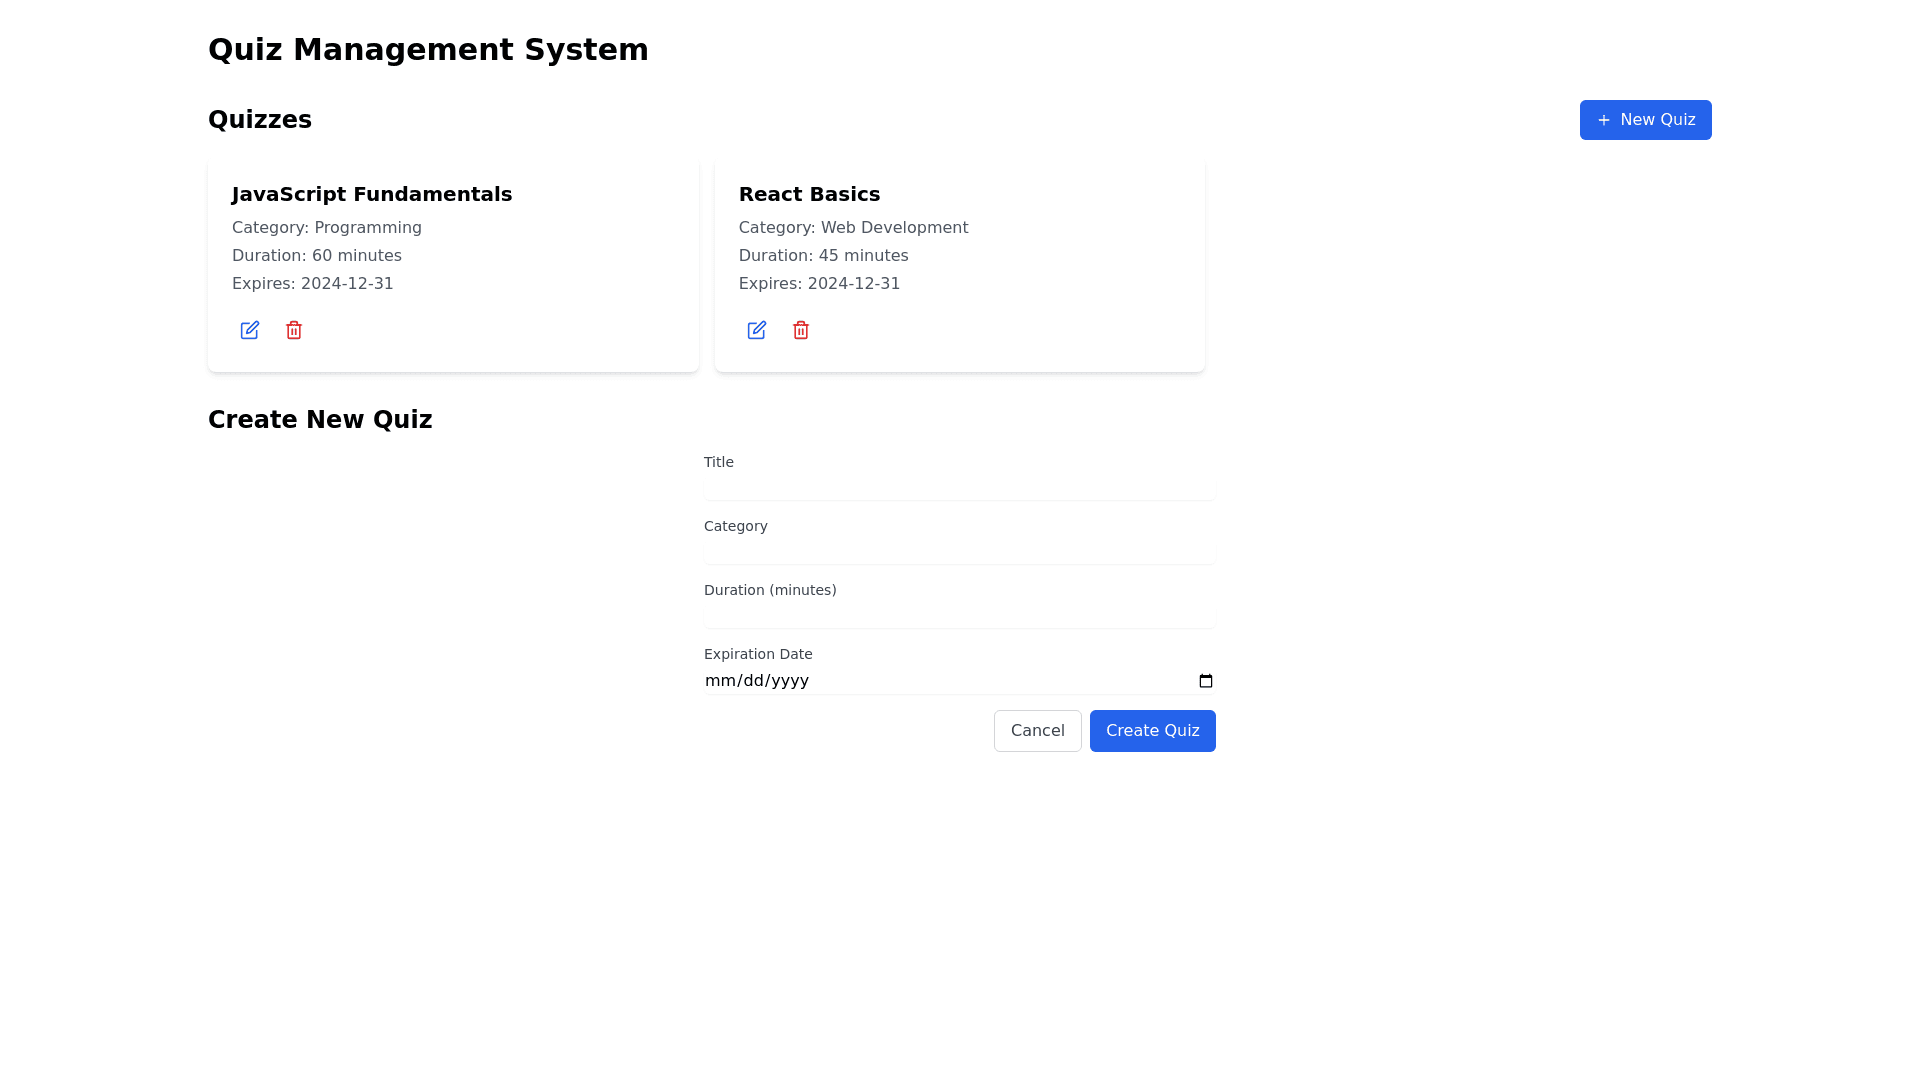Edit the React Basics quiz
This screenshot has height=1080, width=1920.
756,330
